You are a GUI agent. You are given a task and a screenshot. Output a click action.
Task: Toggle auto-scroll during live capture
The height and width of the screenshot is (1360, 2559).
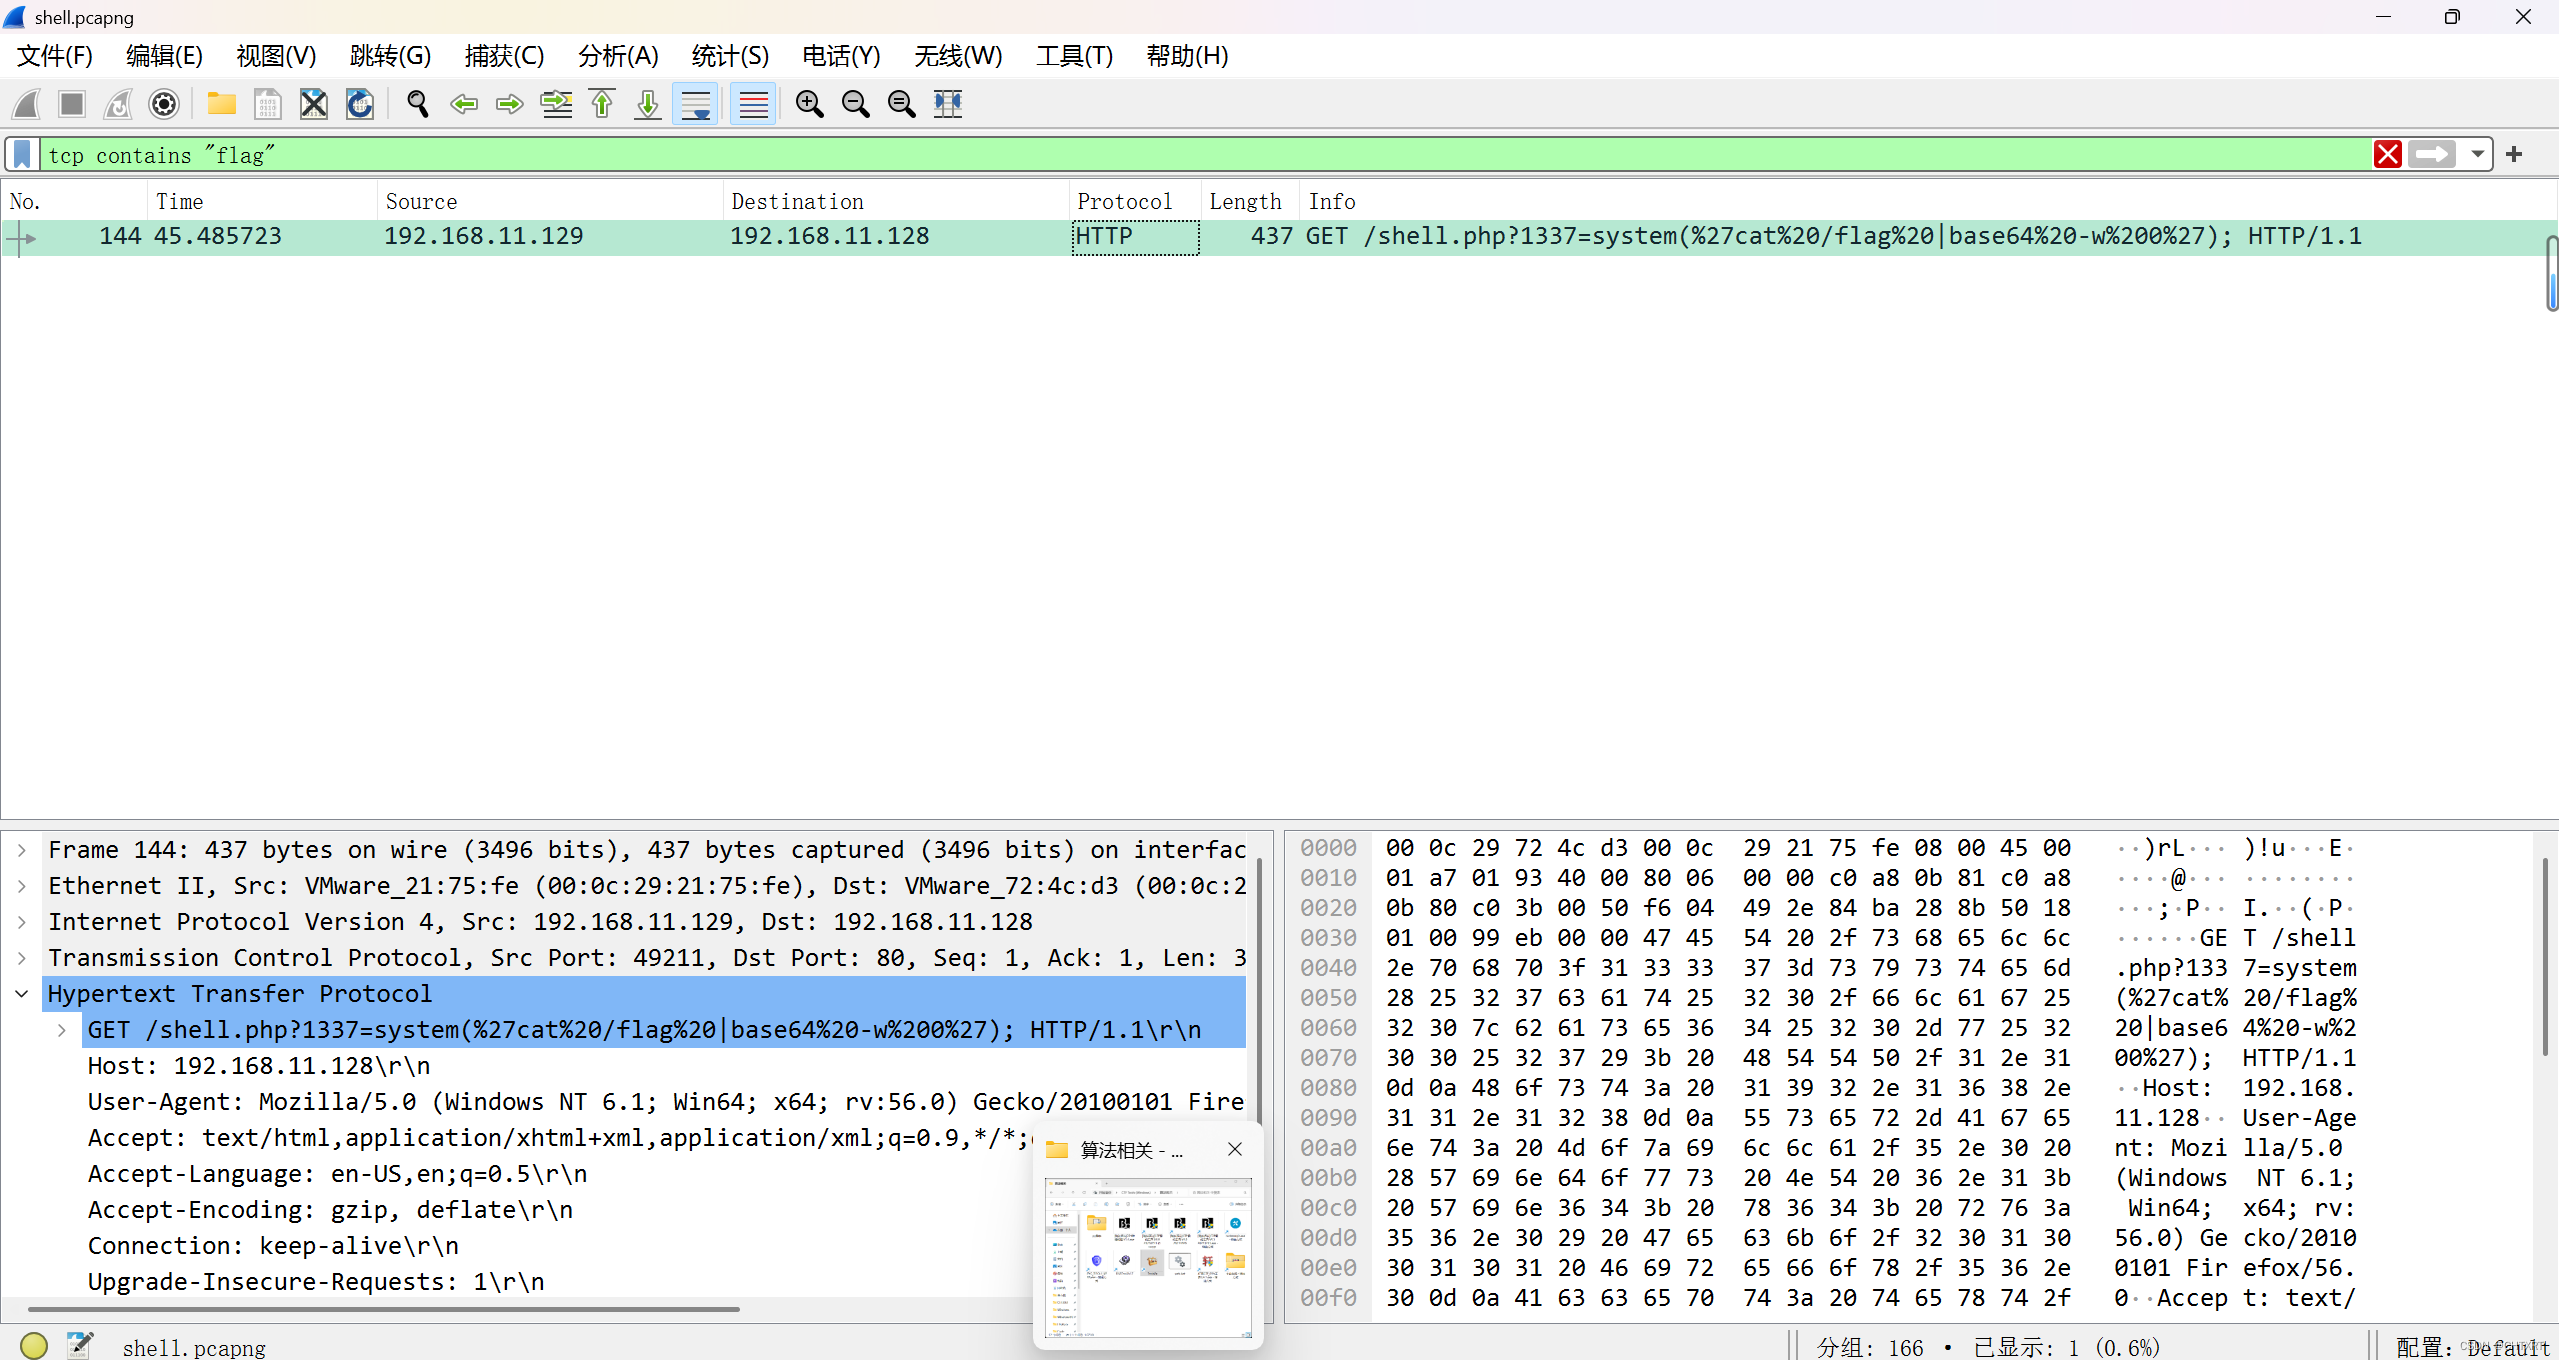click(x=695, y=104)
